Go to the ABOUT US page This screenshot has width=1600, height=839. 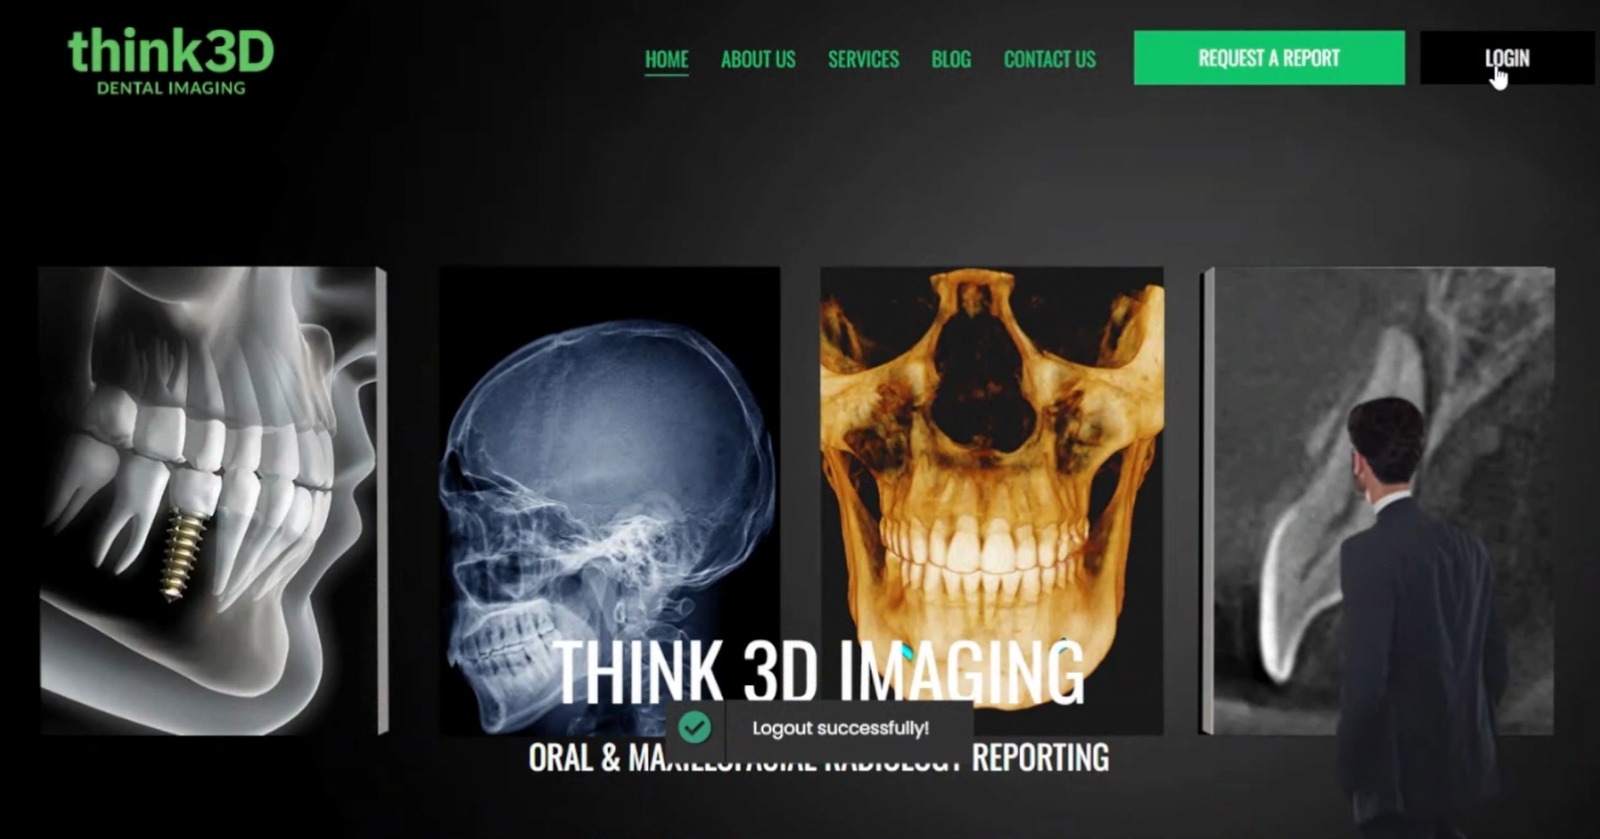click(758, 59)
